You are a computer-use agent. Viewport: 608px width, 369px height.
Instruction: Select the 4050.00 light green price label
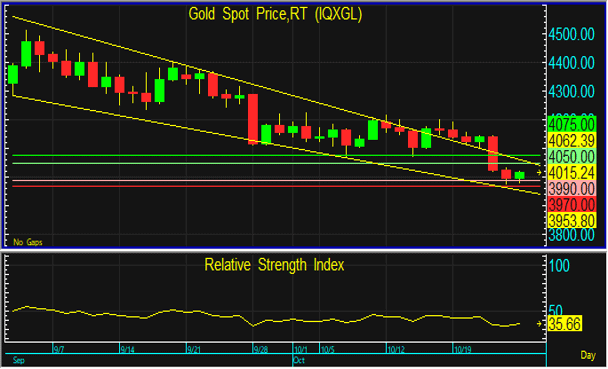point(572,157)
